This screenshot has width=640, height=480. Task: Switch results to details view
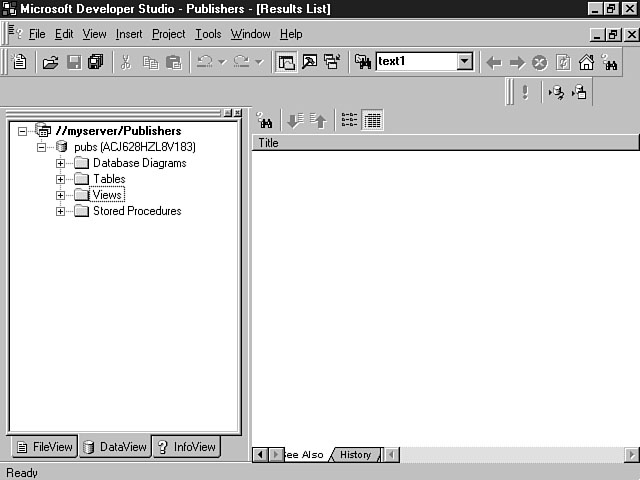click(x=373, y=121)
